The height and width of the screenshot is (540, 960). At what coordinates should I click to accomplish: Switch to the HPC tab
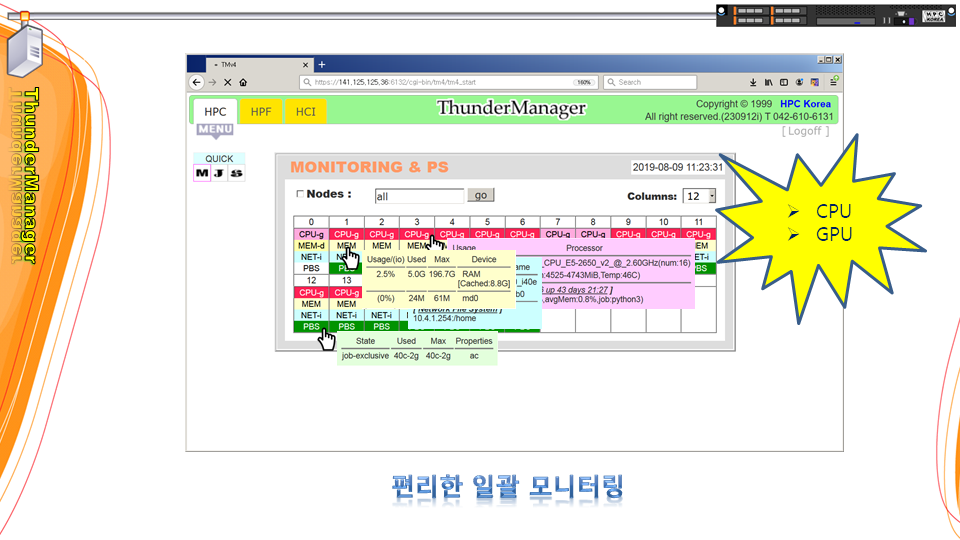[215, 111]
